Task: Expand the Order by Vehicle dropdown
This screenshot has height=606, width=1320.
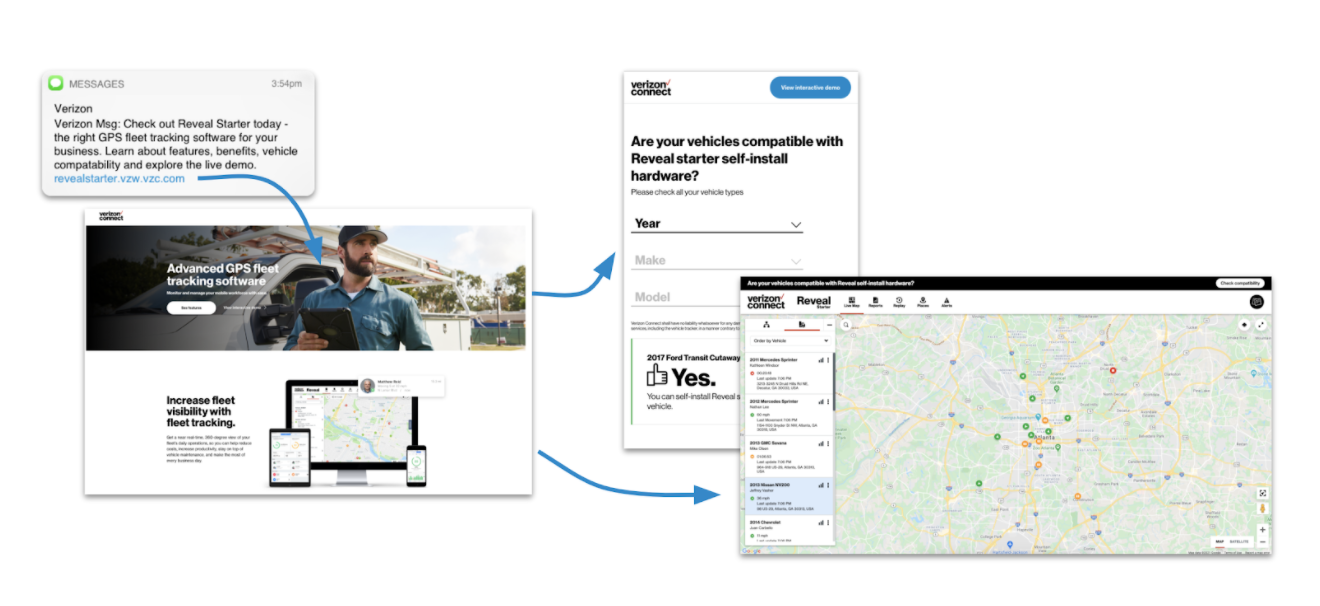Action: click(791, 341)
